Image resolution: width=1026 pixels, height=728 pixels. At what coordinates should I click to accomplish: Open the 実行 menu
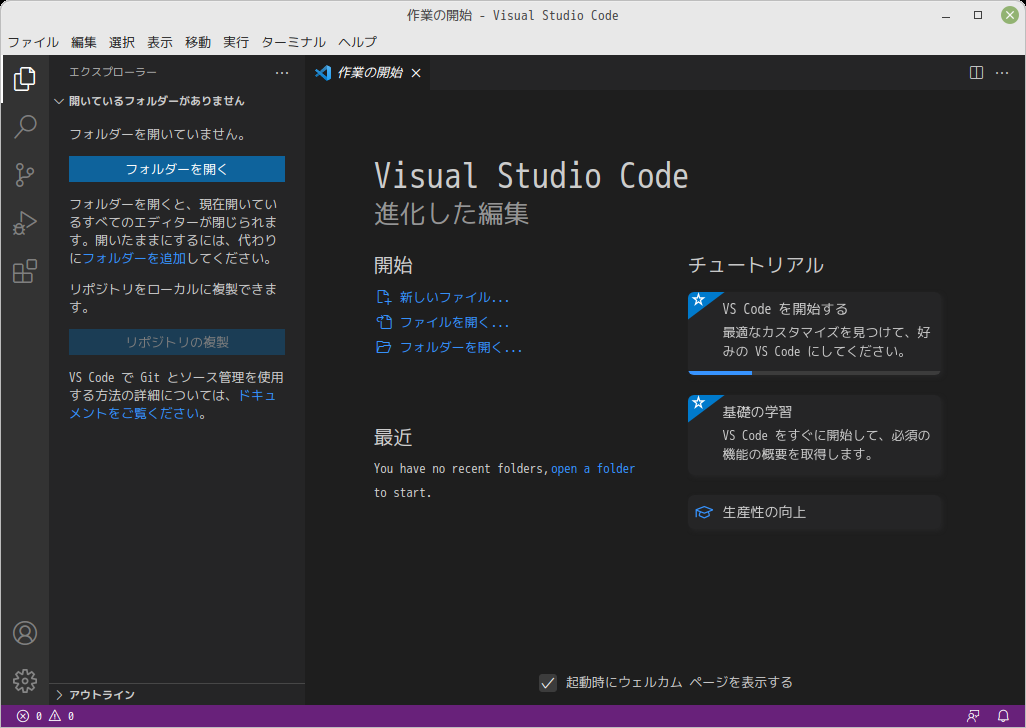(236, 43)
